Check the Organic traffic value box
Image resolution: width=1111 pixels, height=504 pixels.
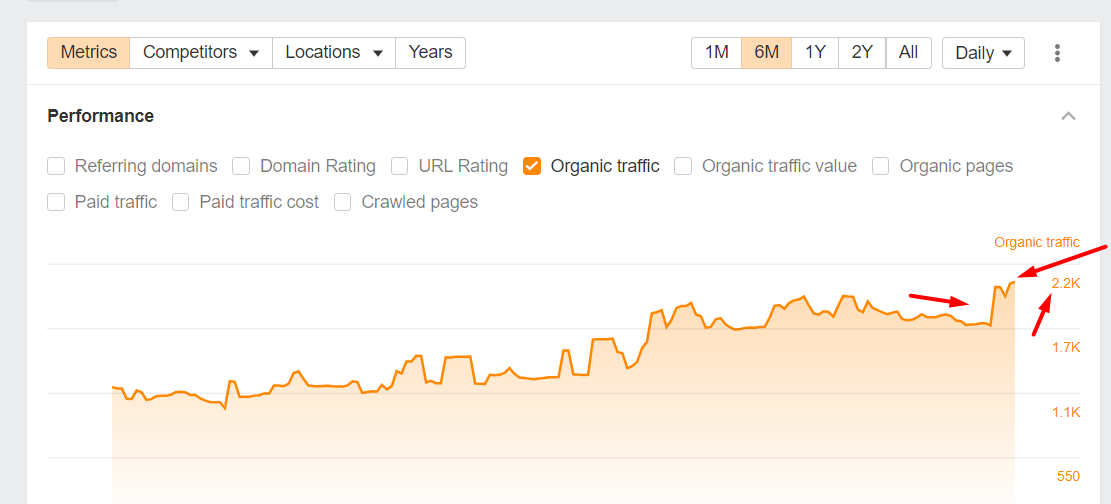(683, 166)
